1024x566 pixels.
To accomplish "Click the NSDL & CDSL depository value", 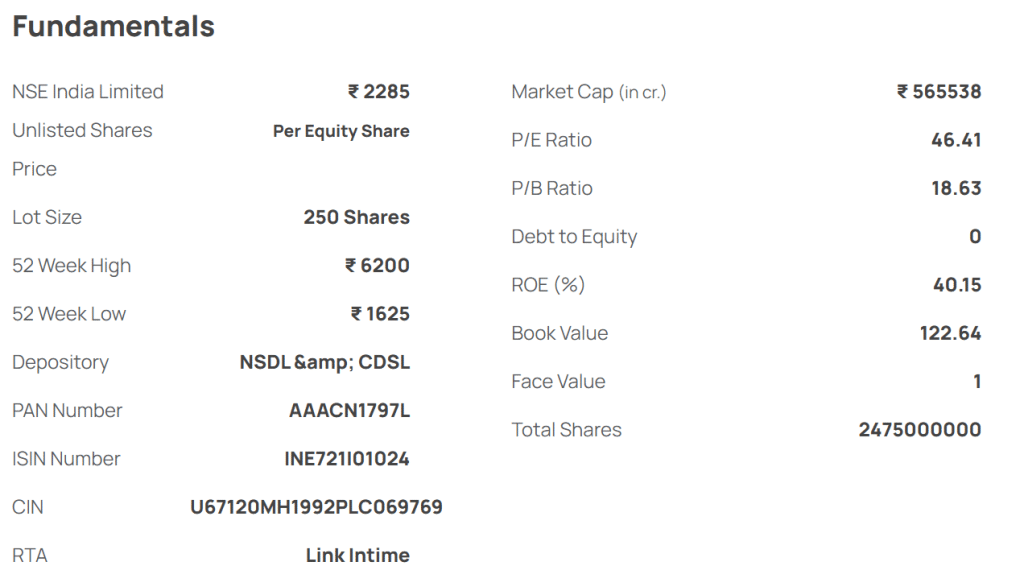I will [x=325, y=362].
